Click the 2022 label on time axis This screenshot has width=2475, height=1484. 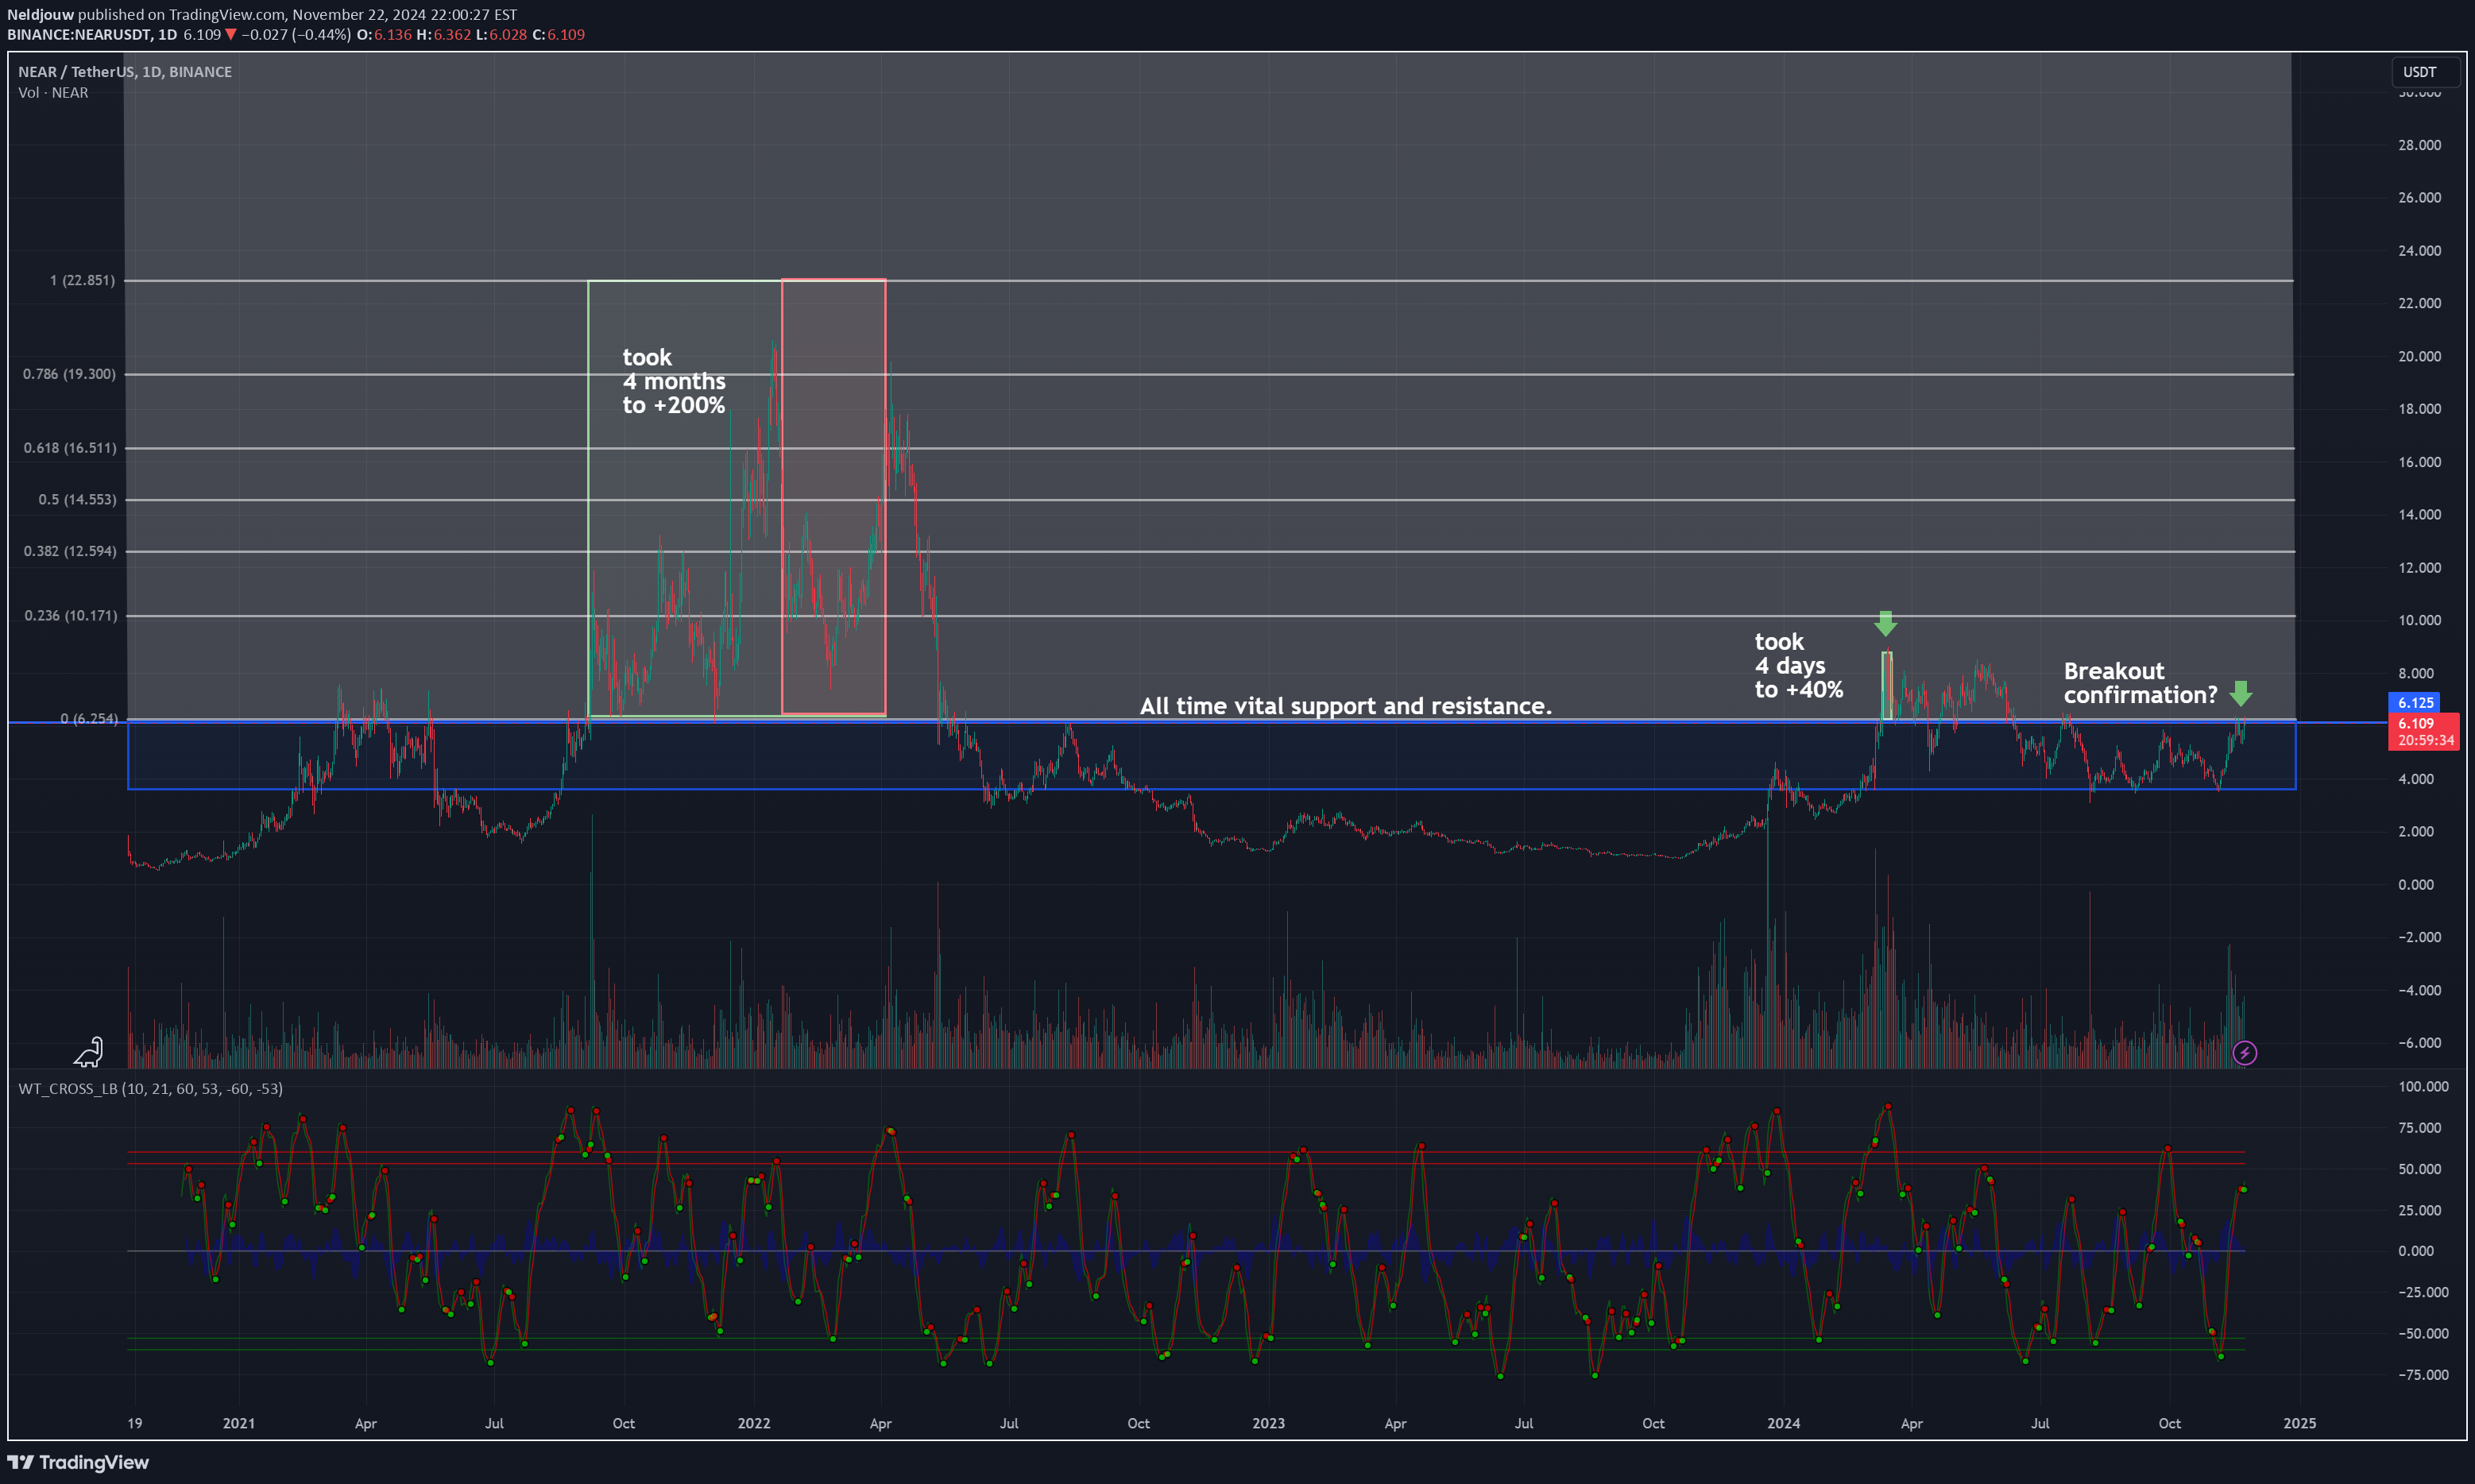[x=753, y=1423]
